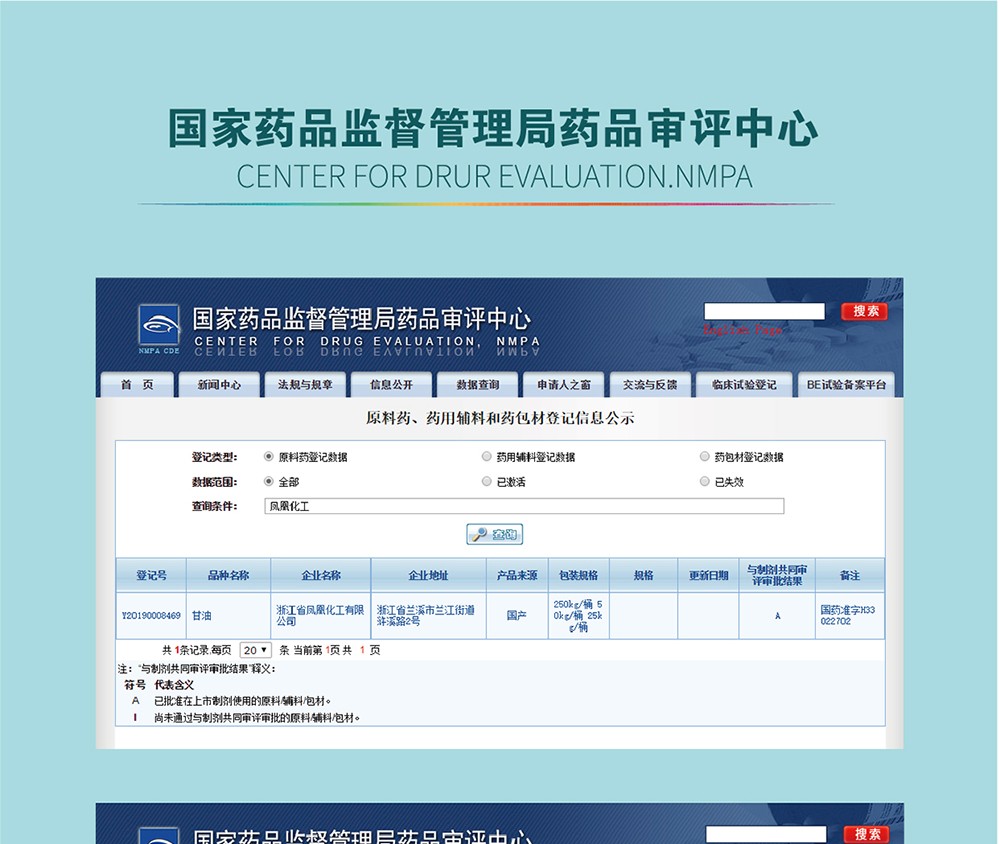The image size is (1000, 844).
Task: Open the 临床试验登记 tab
Action: (x=744, y=385)
